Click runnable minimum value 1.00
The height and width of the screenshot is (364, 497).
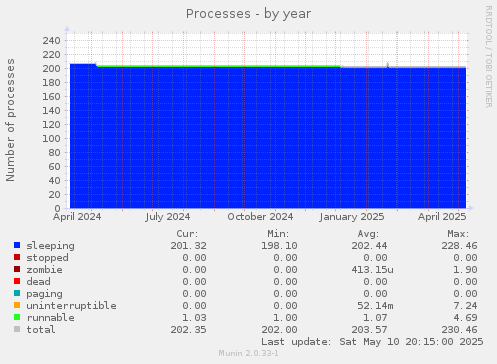click(285, 318)
